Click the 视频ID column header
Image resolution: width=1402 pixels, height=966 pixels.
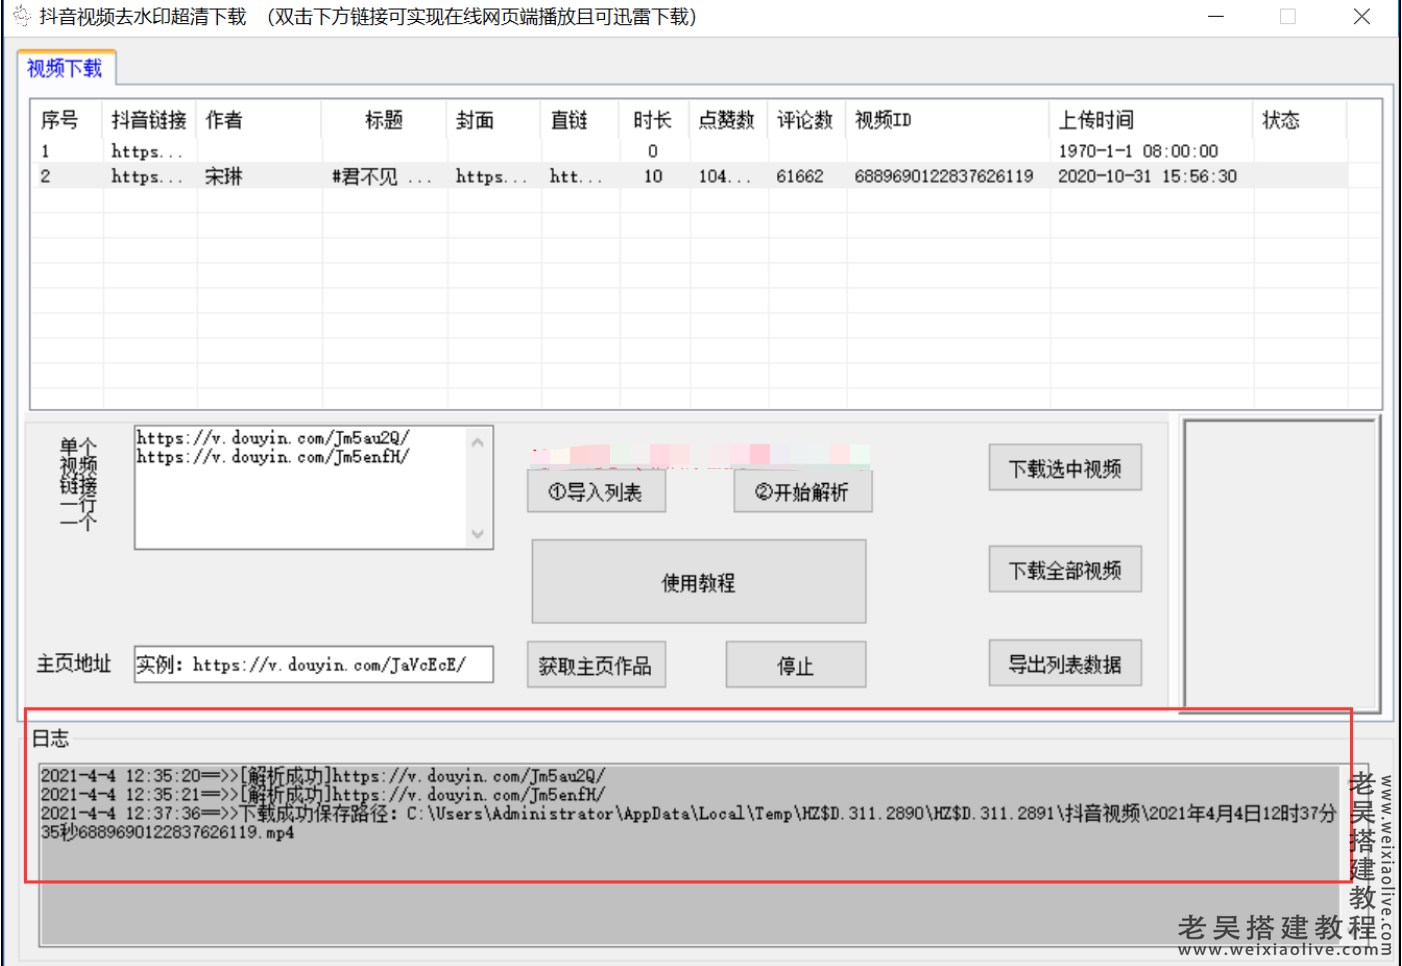tap(883, 120)
